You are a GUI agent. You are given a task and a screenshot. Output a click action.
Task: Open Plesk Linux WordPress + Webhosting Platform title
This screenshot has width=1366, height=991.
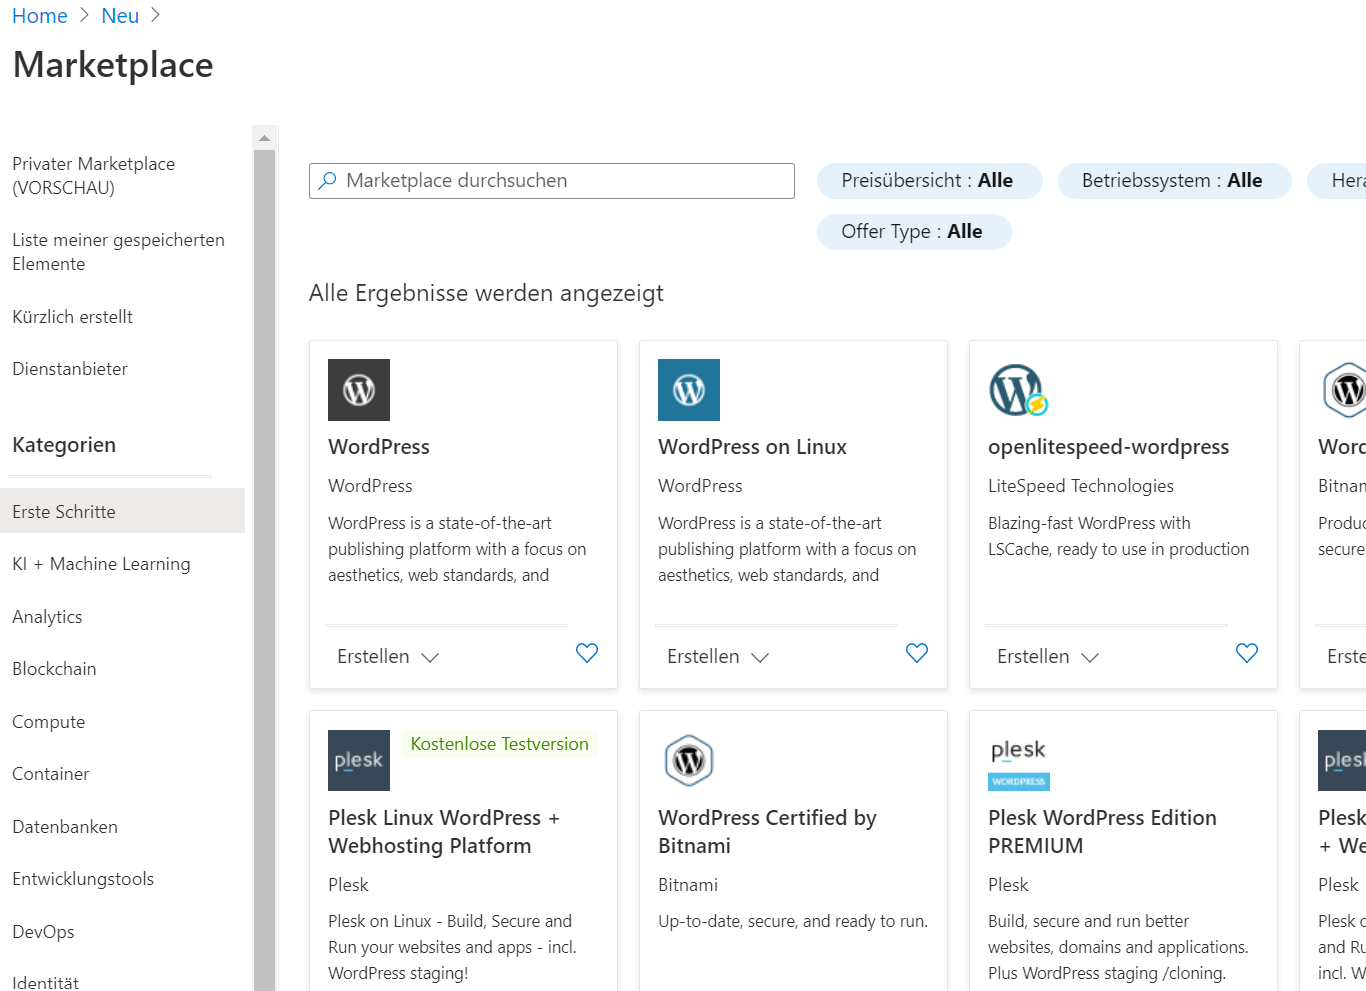pyautogui.click(x=444, y=832)
